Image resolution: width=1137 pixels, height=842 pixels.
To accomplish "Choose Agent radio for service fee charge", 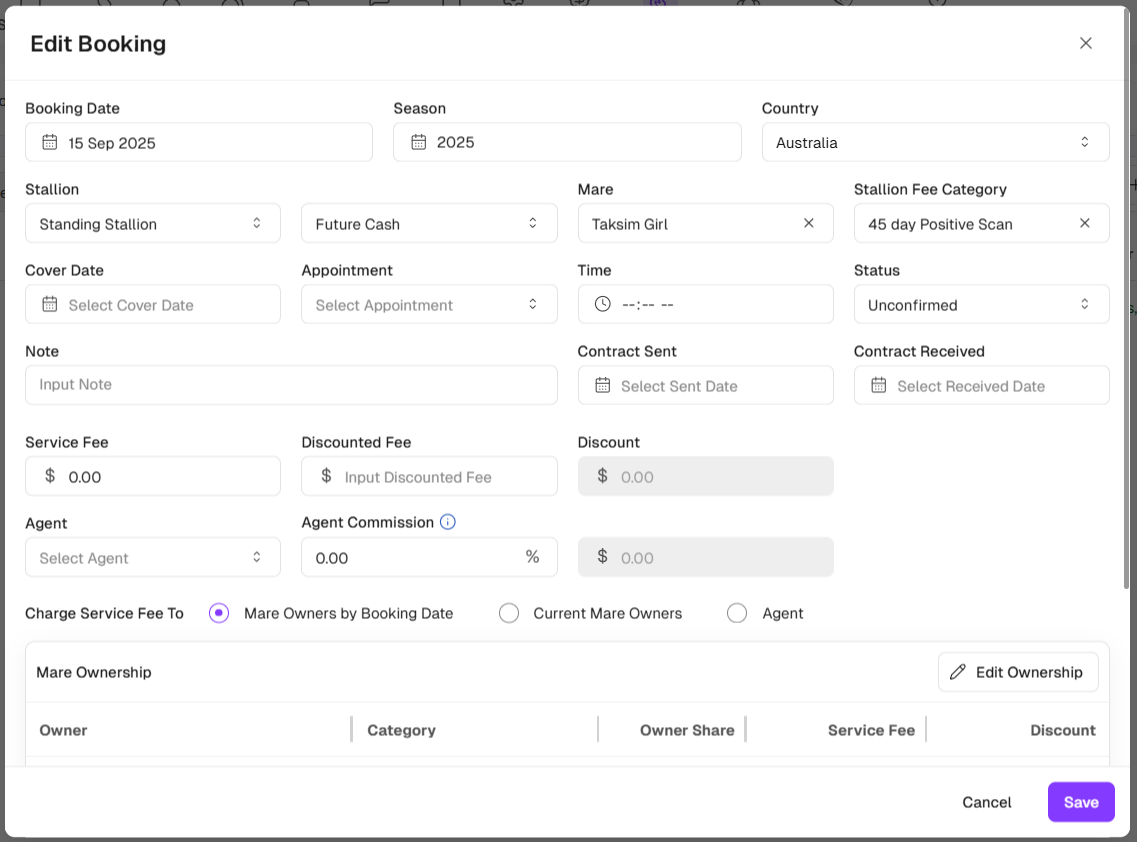I will 737,613.
